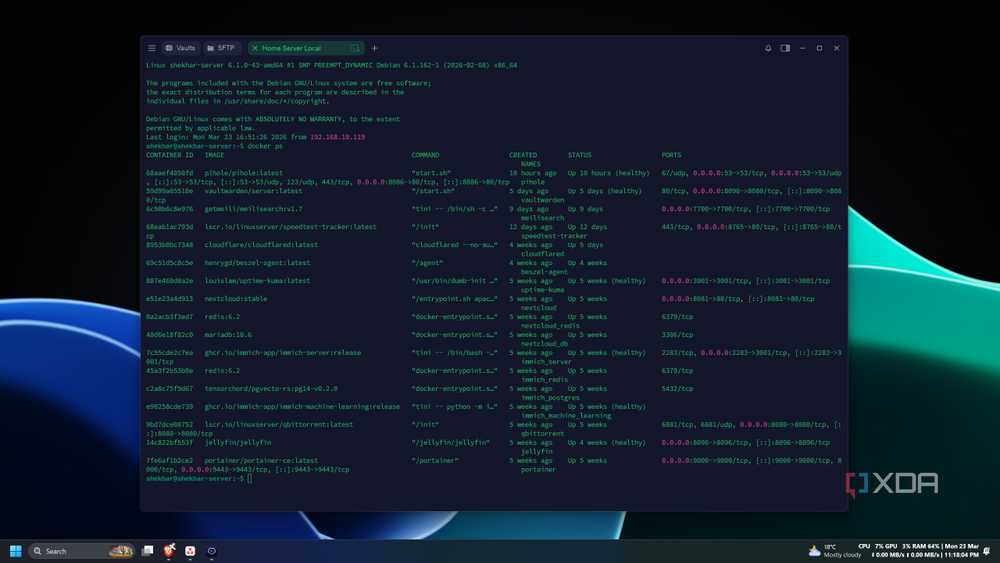Click the nextcloud_db container name
Screen dimensions: 1000x563
pyautogui.click(x=544, y=344)
